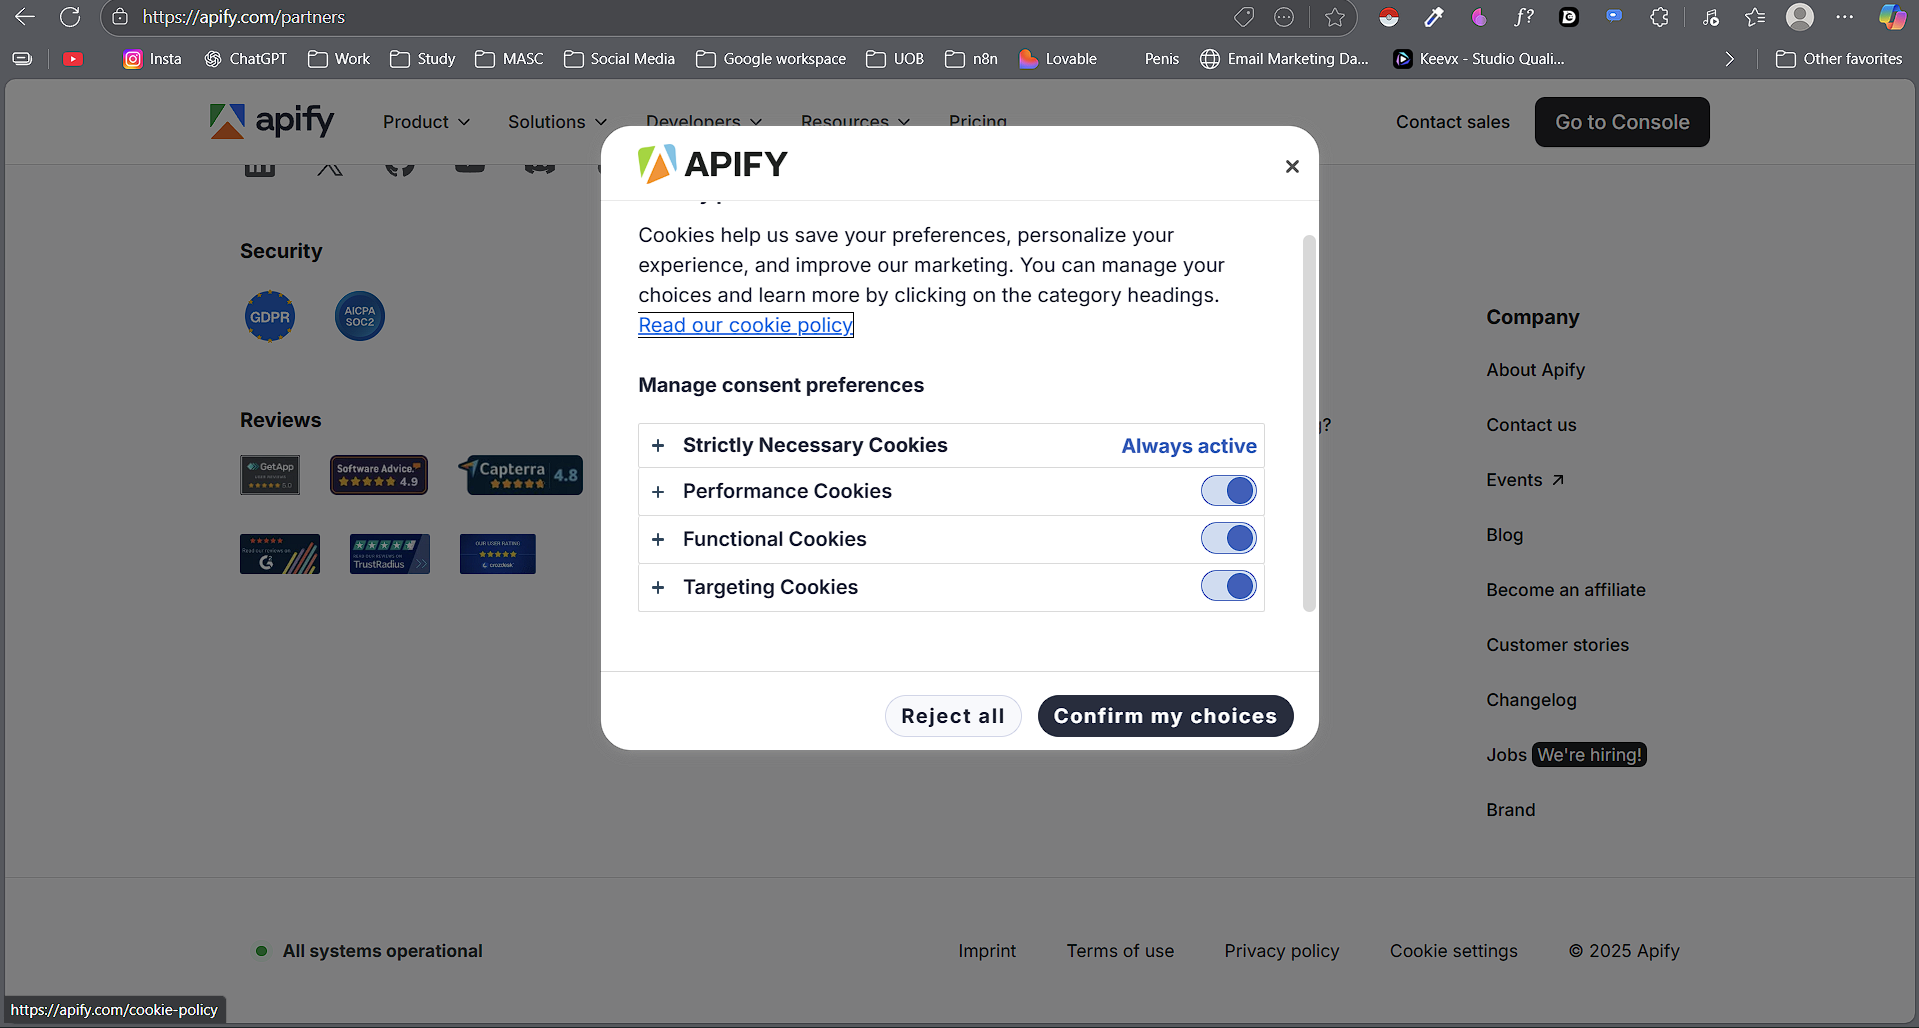Open the UOB bookmarks folder
1919x1028 pixels.
[x=895, y=59]
